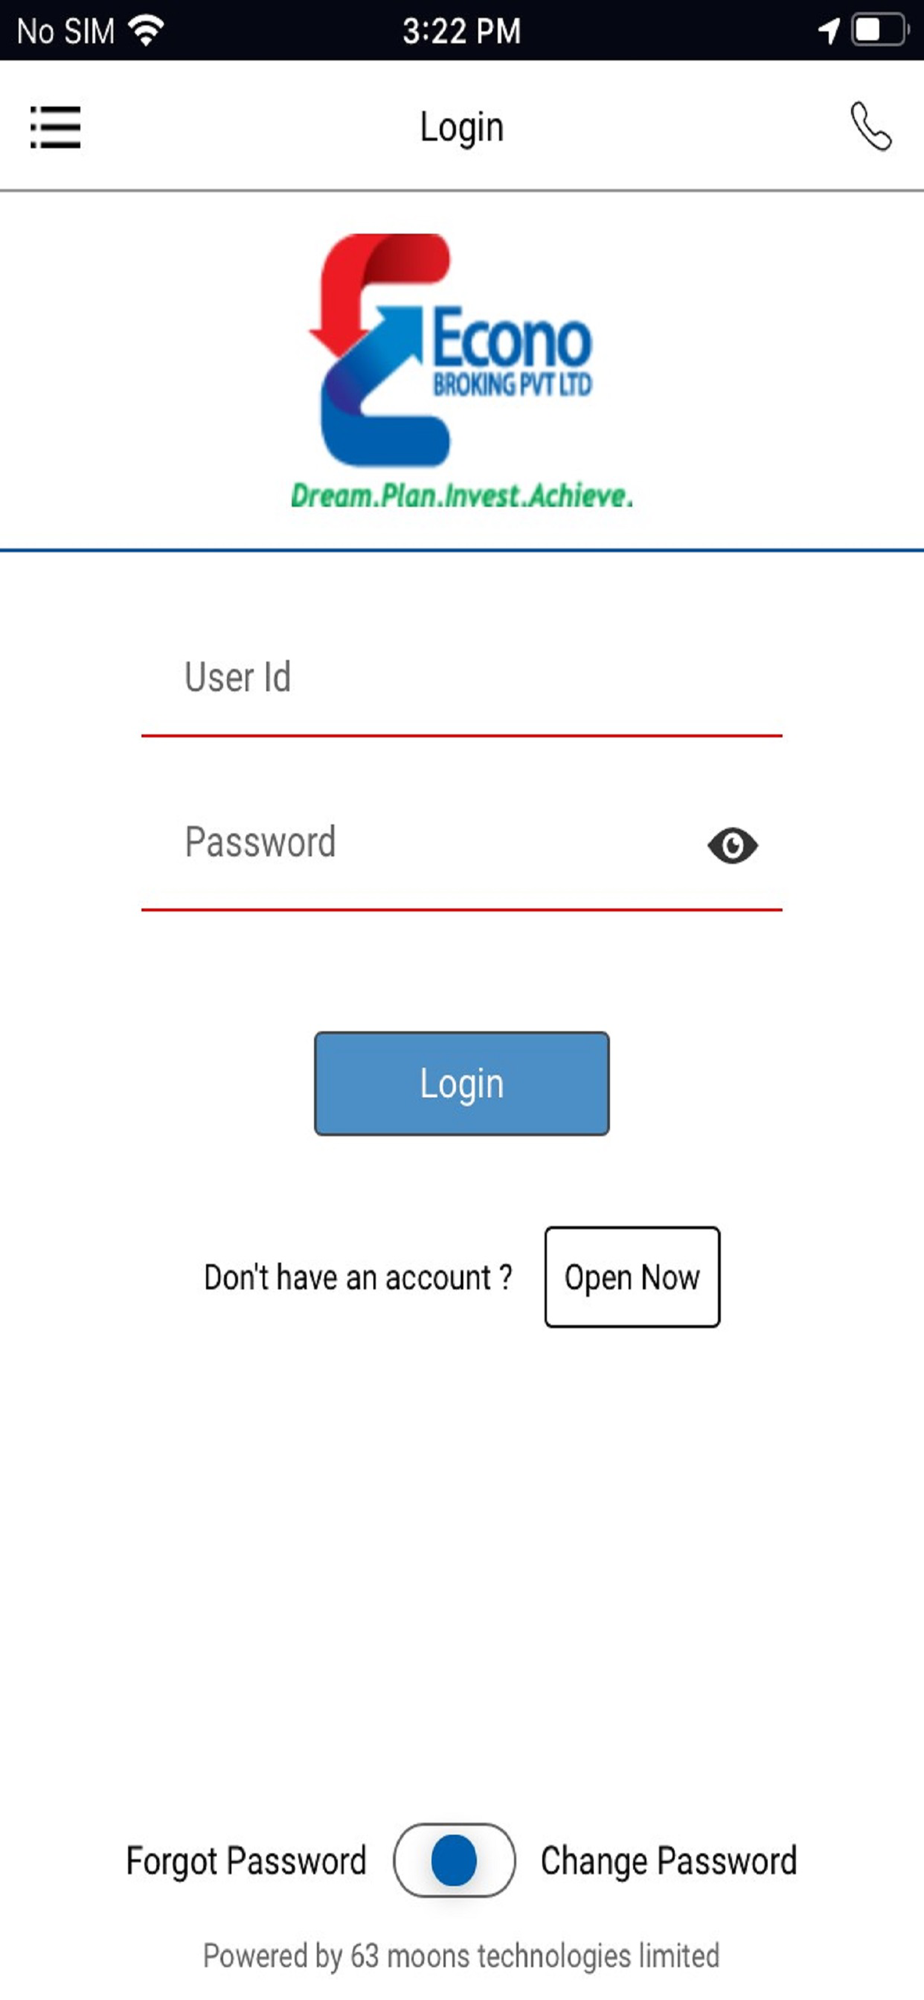Tap "Don't have an account ?" text
Screen dimensions: 924x2000
(358, 1277)
